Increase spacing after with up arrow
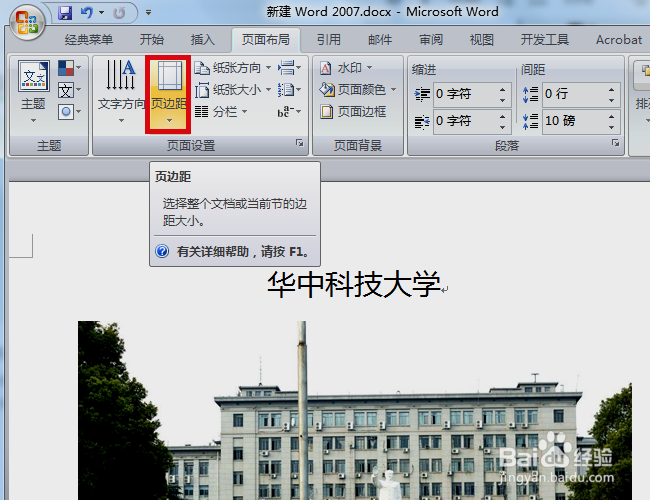This screenshot has height=500, width=650. pos(611,116)
